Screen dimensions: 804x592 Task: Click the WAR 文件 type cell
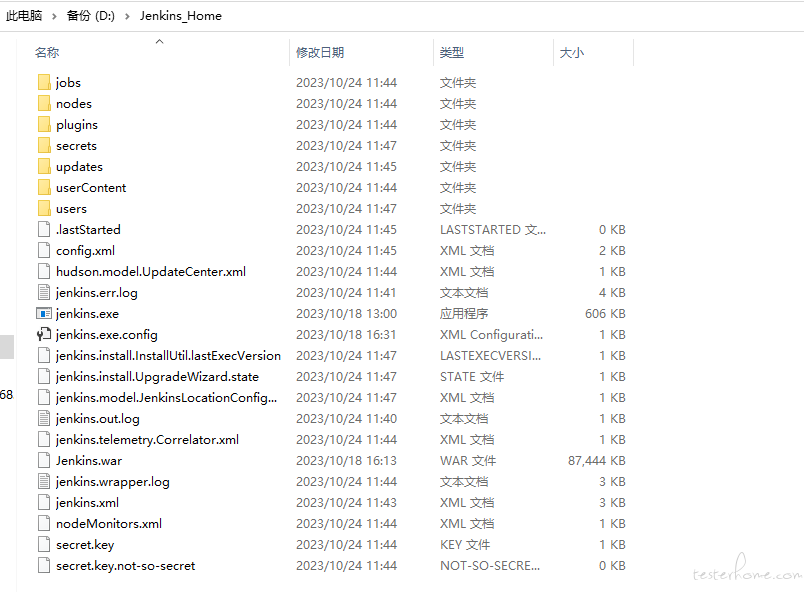pos(468,461)
